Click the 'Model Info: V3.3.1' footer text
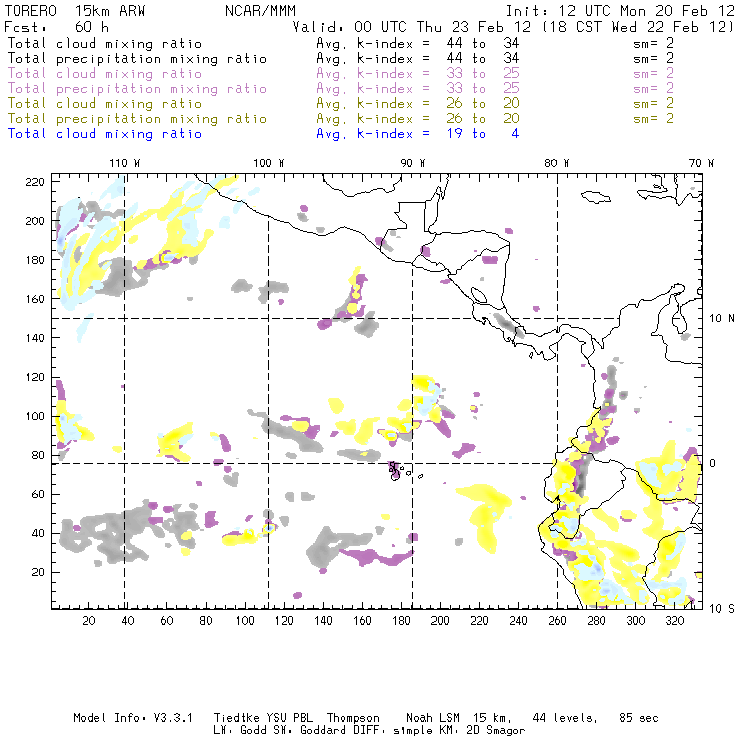Image resolution: width=740 pixels, height=740 pixels. click(133, 718)
